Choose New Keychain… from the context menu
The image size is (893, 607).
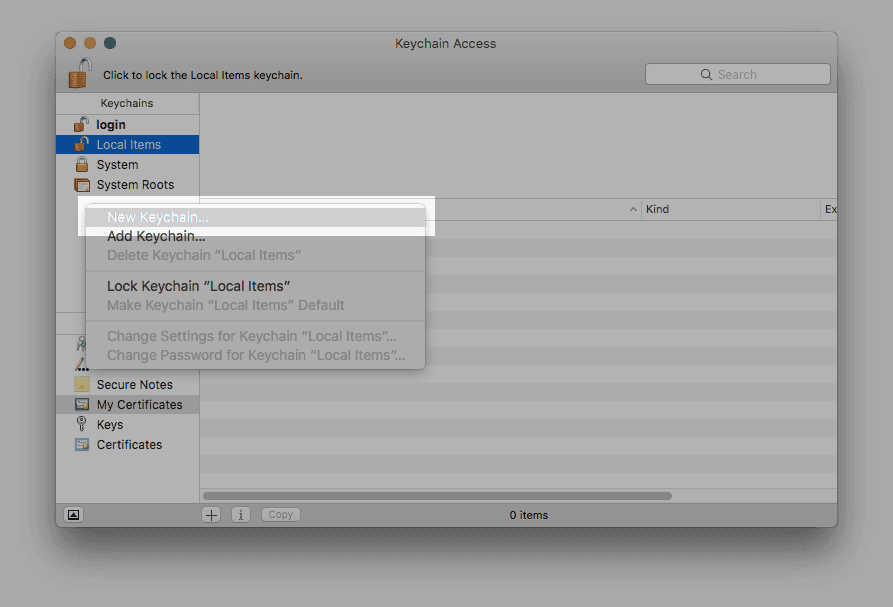pos(158,217)
